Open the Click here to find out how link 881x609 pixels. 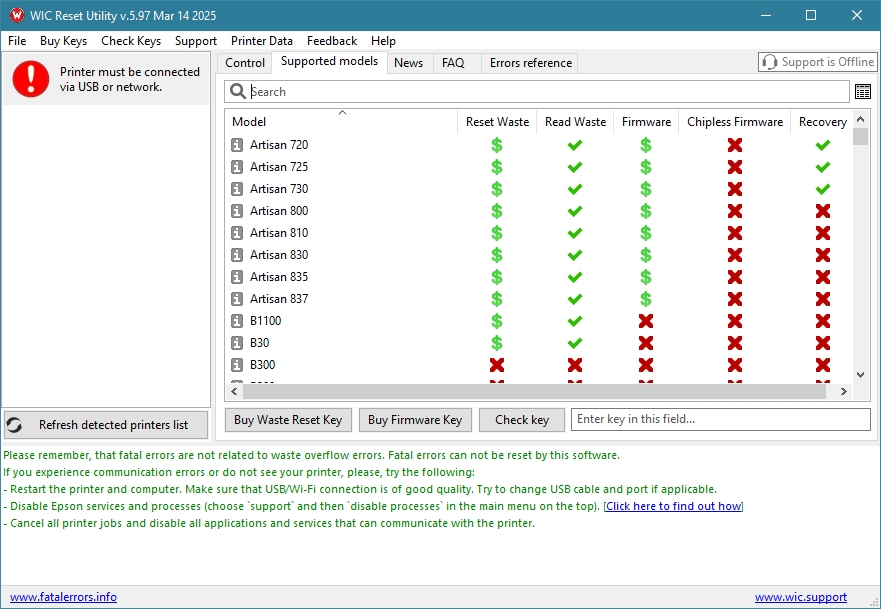coord(673,506)
